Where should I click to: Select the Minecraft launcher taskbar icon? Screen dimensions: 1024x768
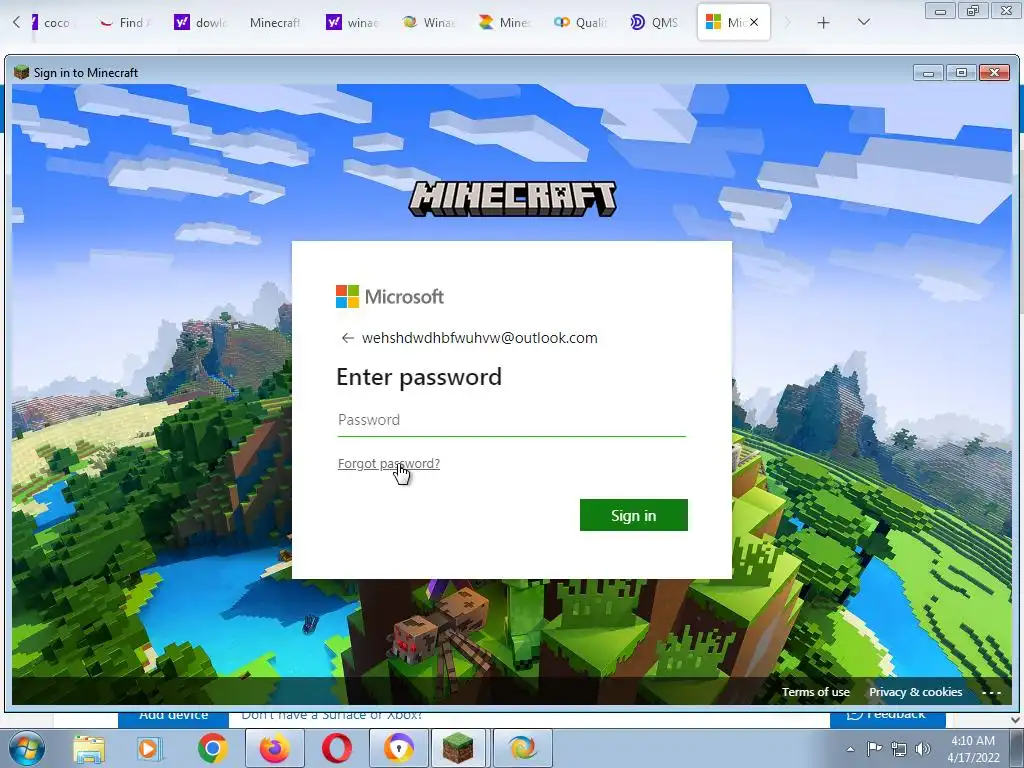click(459, 748)
